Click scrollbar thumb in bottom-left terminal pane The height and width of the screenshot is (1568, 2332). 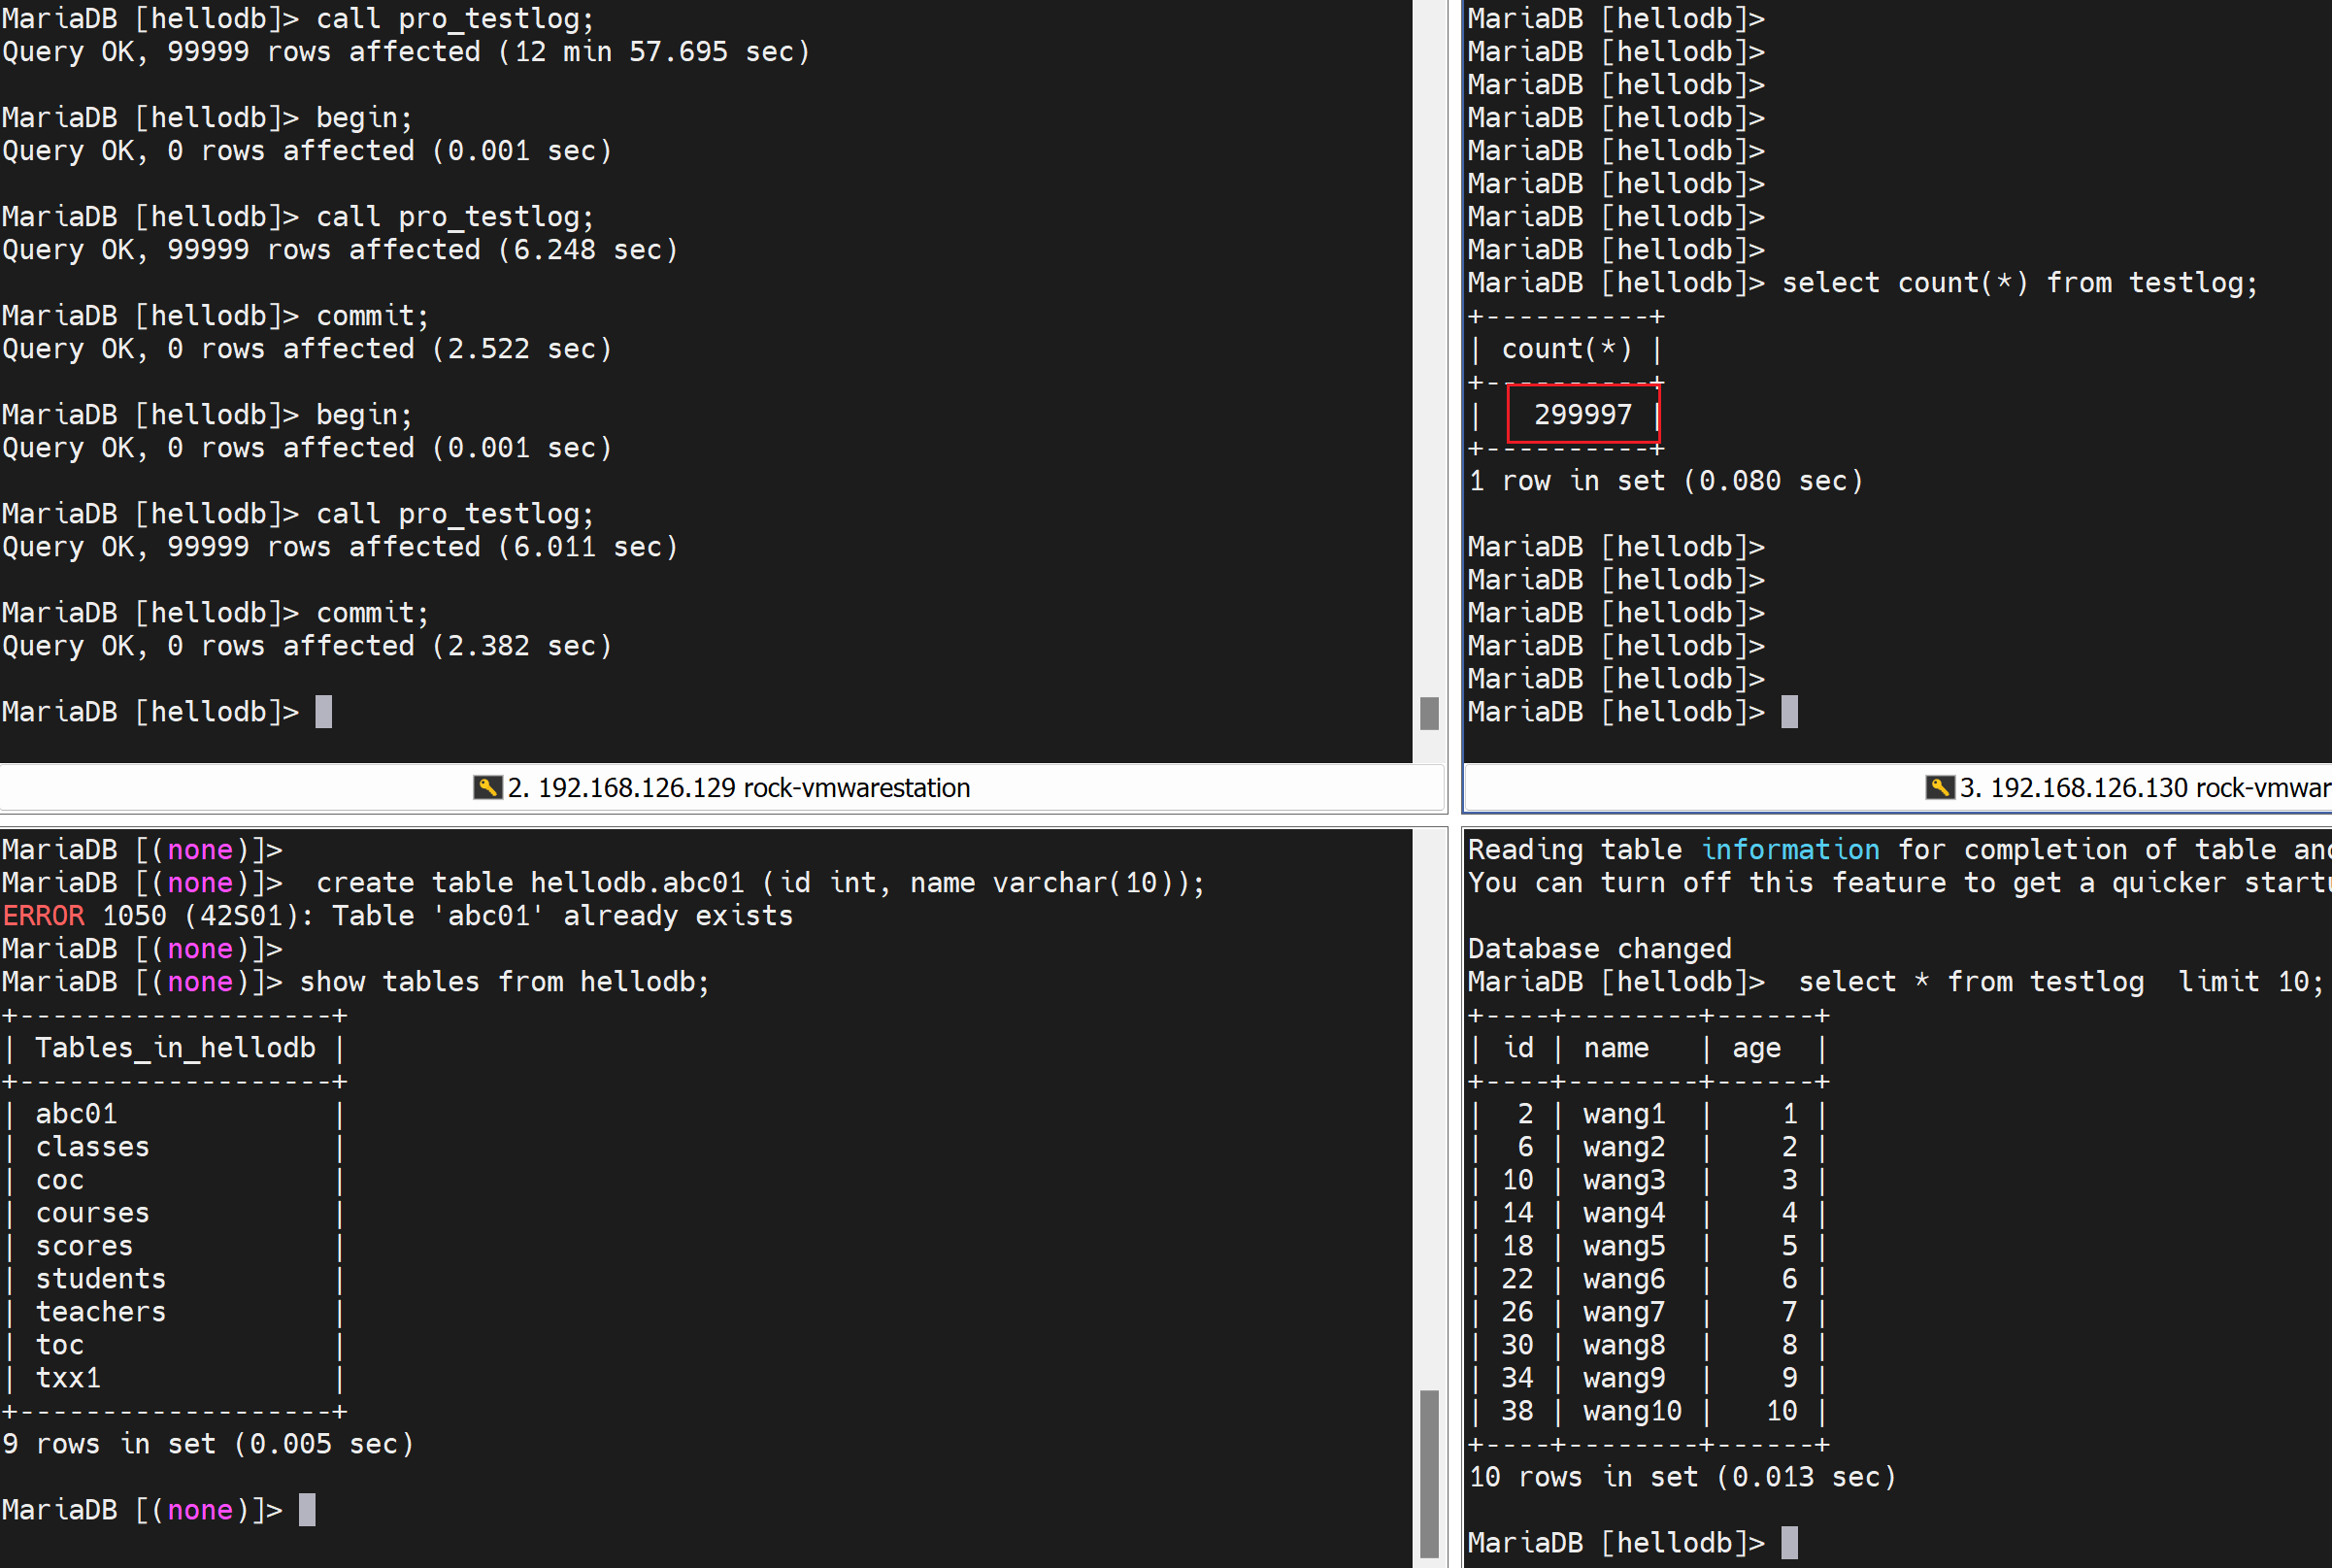1429,1470
